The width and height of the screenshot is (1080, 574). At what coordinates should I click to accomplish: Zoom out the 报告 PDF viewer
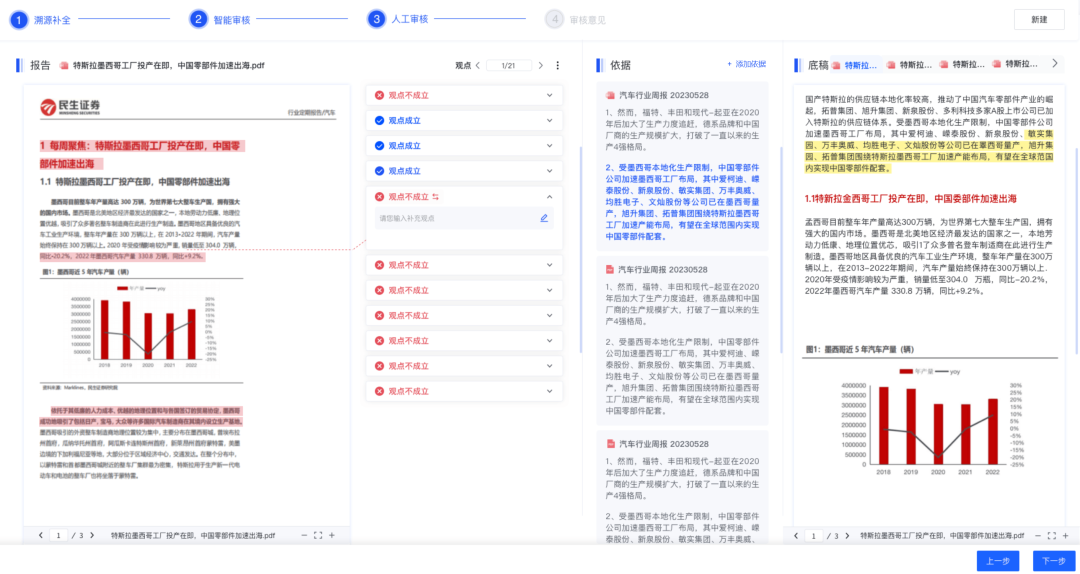(x=304, y=535)
